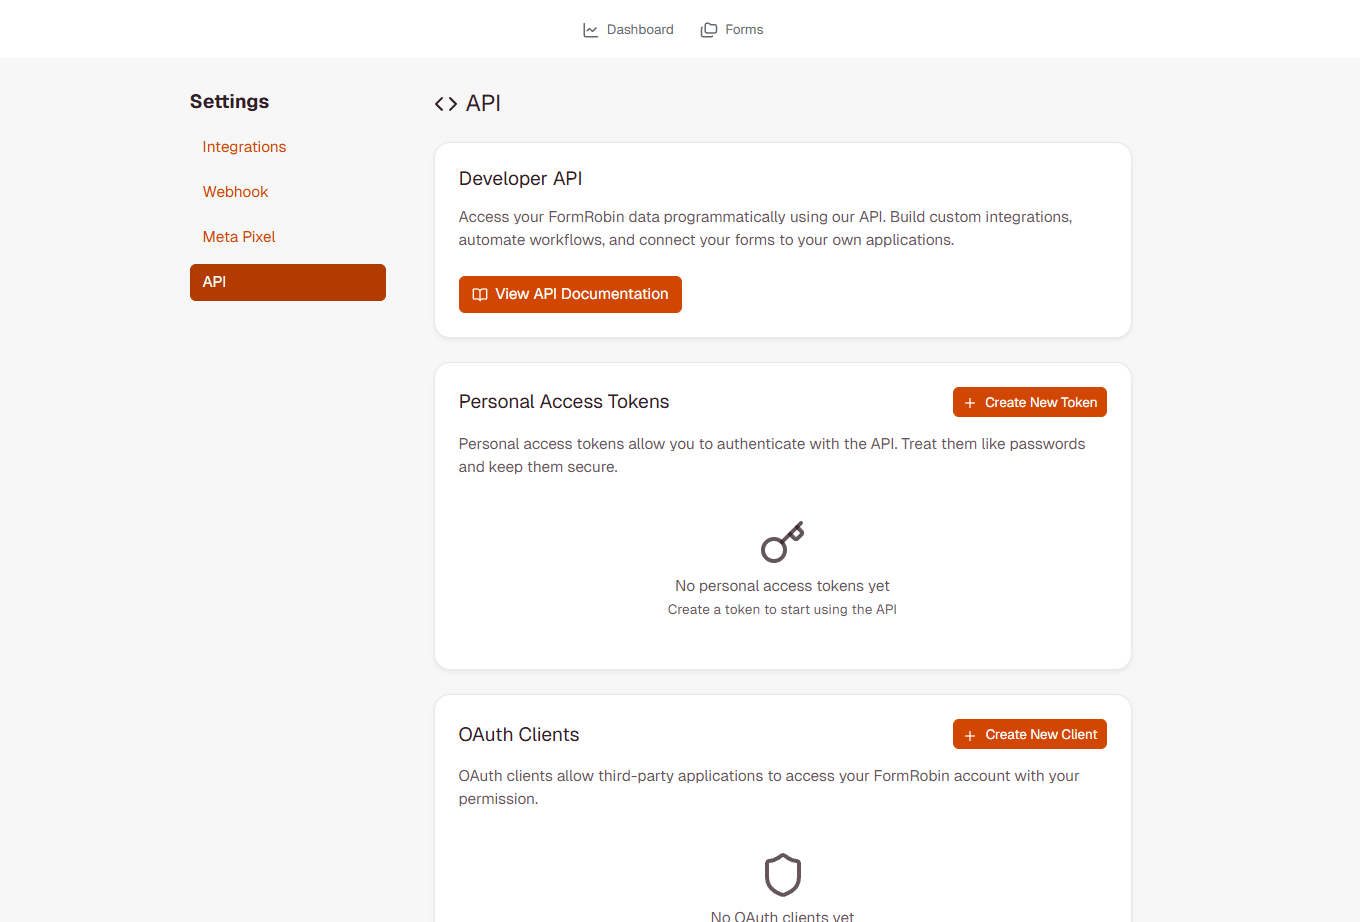Switch to the Integrations settings tab
The width and height of the screenshot is (1360, 922).
244,146
